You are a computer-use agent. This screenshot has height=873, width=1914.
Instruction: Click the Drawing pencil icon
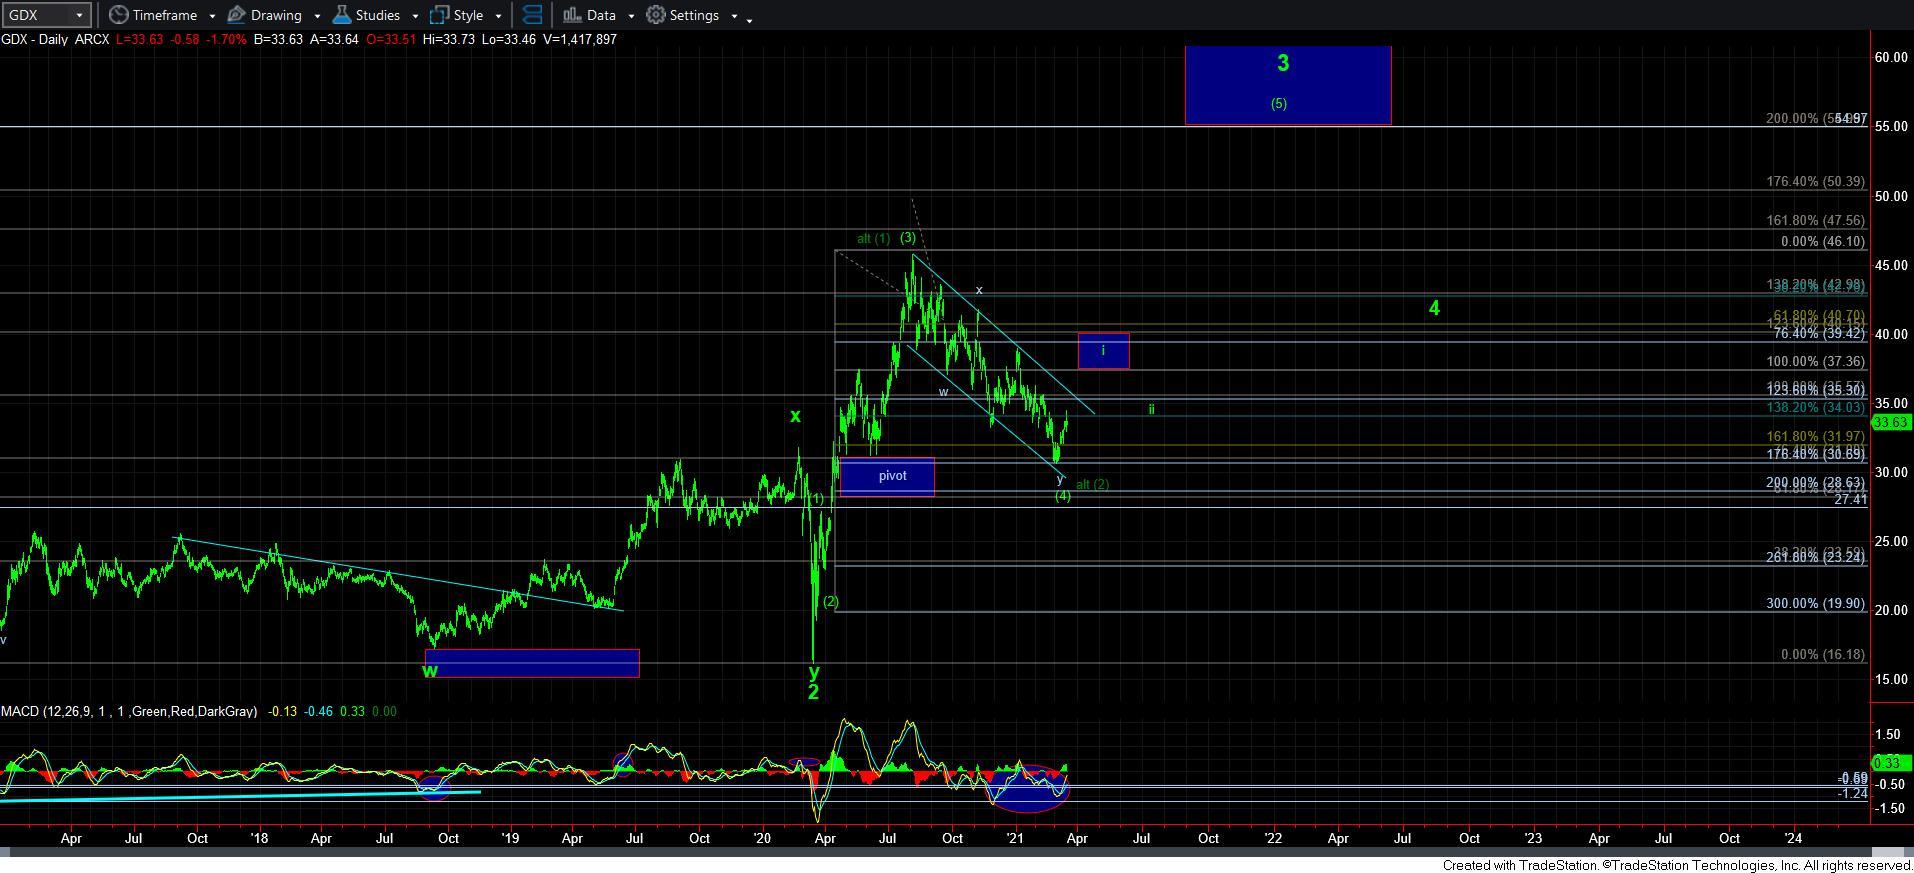(x=237, y=15)
